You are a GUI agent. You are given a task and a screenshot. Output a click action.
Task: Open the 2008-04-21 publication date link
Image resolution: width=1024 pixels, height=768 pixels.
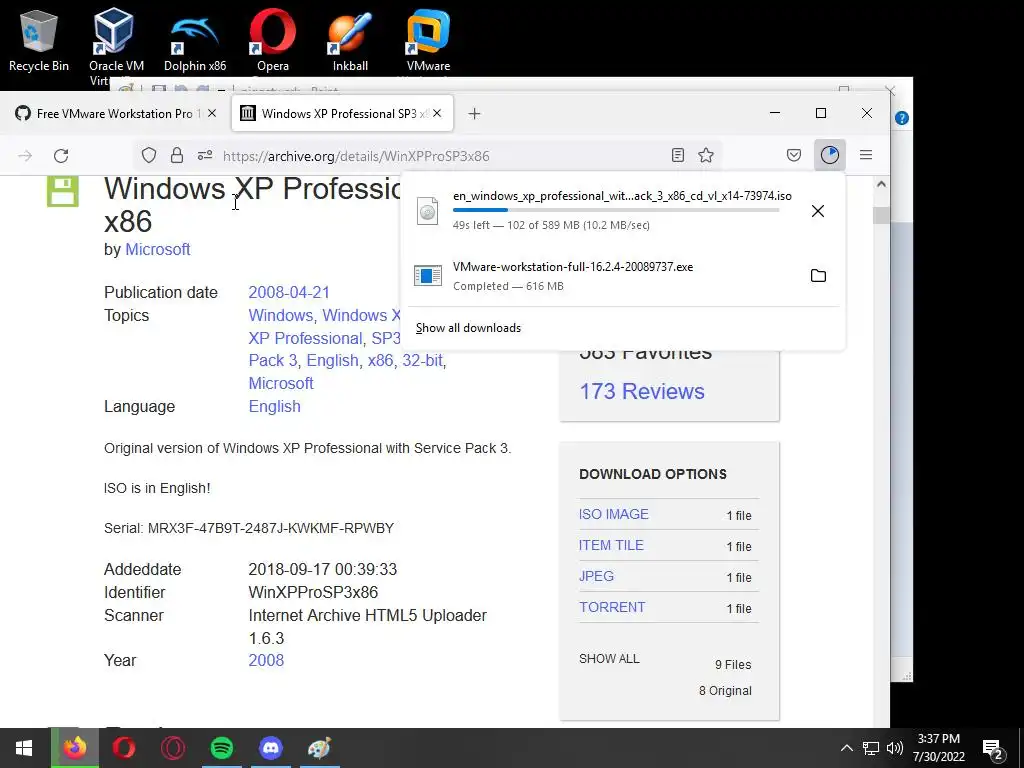(289, 293)
